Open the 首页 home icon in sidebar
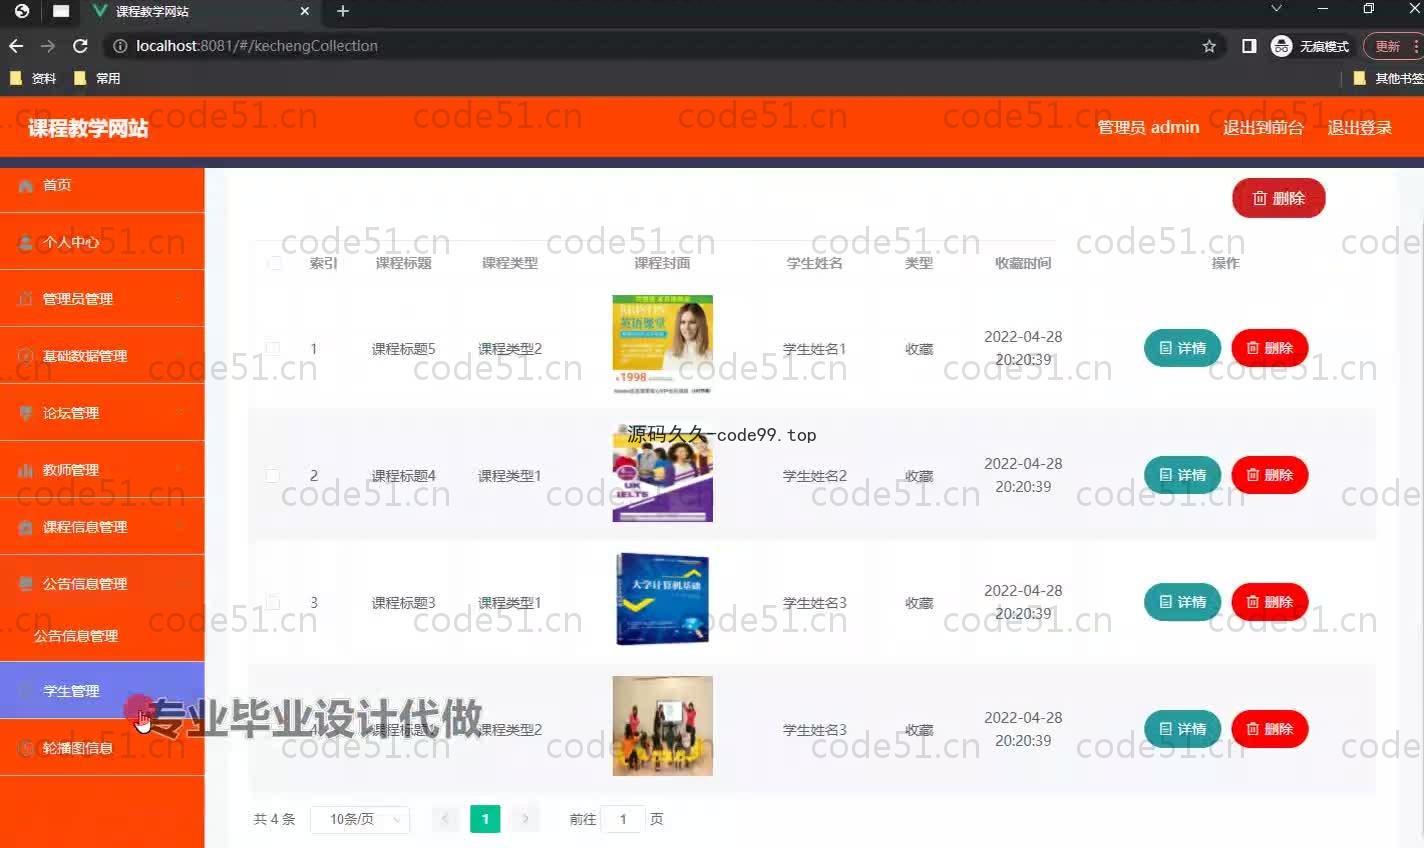This screenshot has height=848, width=1424. pos(26,186)
